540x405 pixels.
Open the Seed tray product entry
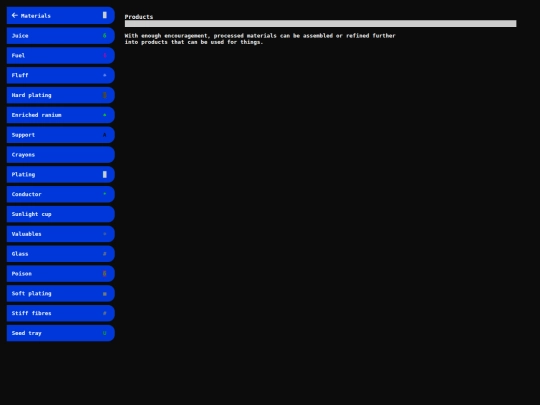(x=61, y=333)
